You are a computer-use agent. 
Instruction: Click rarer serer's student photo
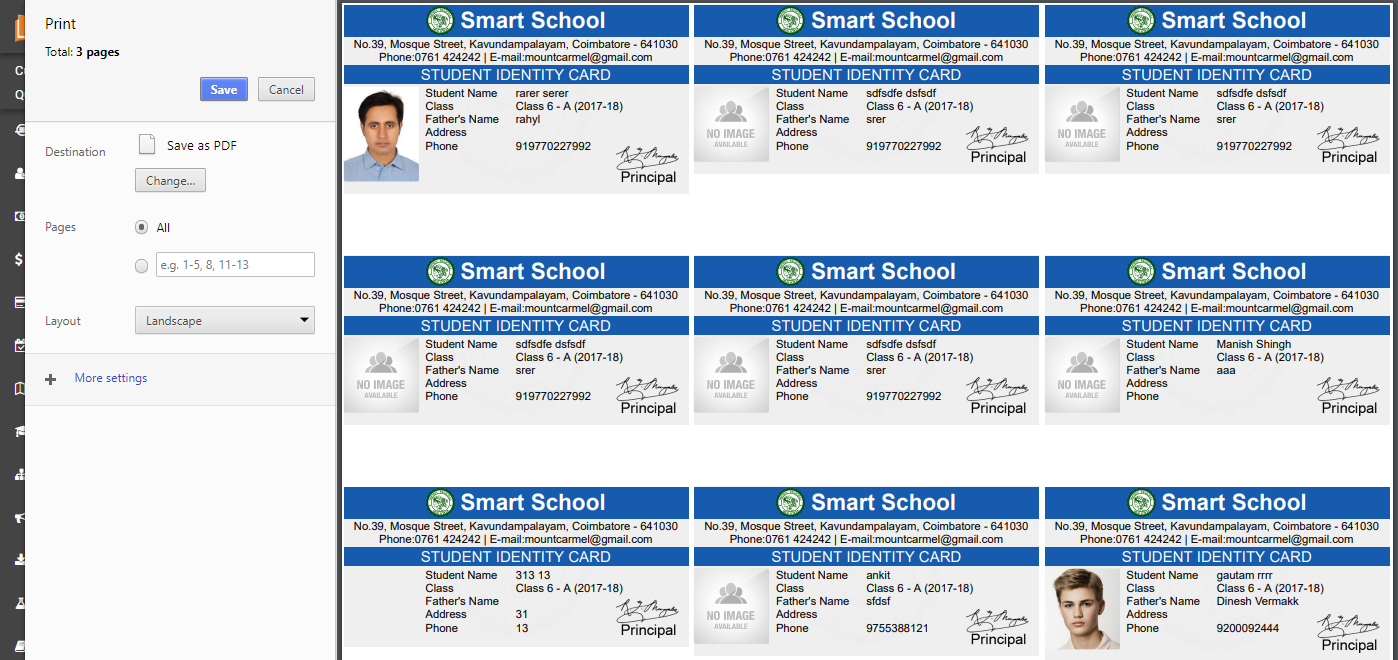point(381,134)
